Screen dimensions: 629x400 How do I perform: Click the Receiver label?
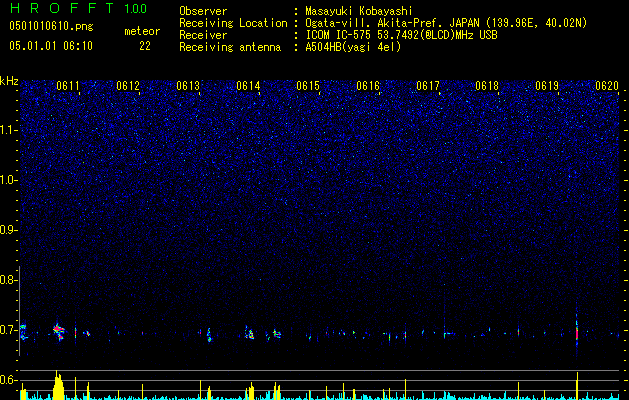(203, 35)
